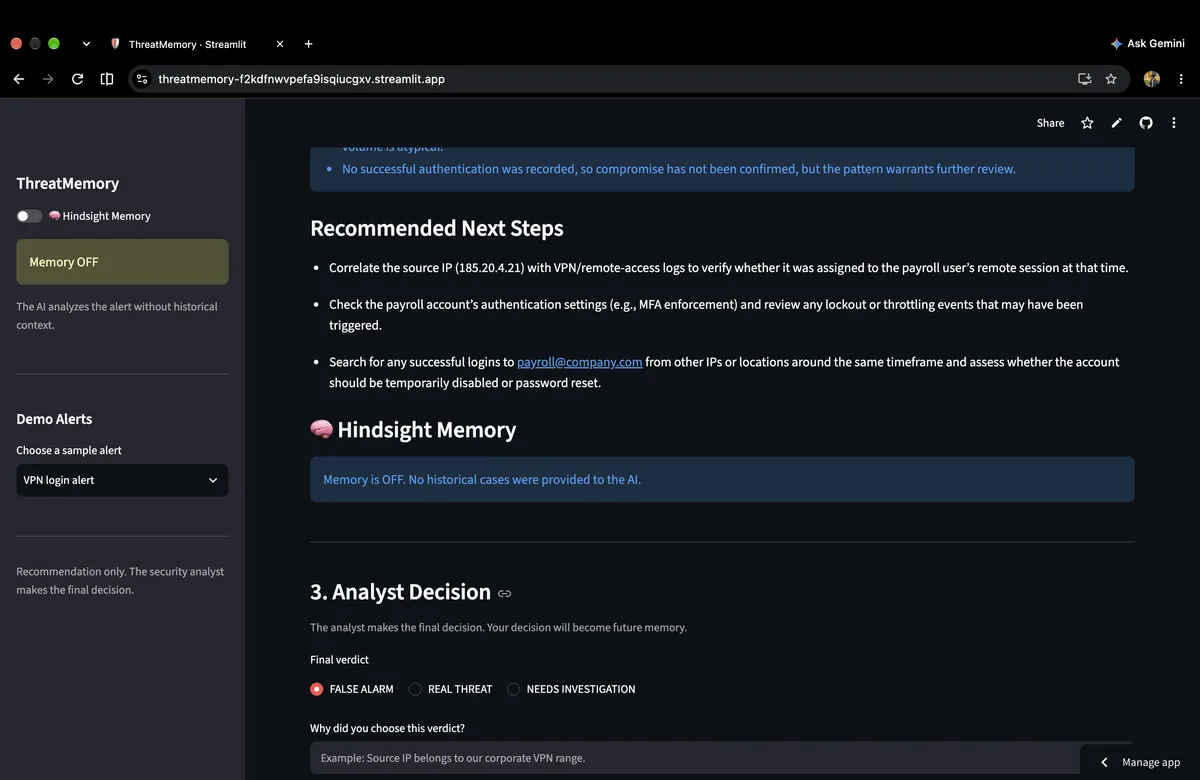The width and height of the screenshot is (1200, 780).
Task: Click the 'Check the payroll account's' bullet
Action: click(x=706, y=314)
